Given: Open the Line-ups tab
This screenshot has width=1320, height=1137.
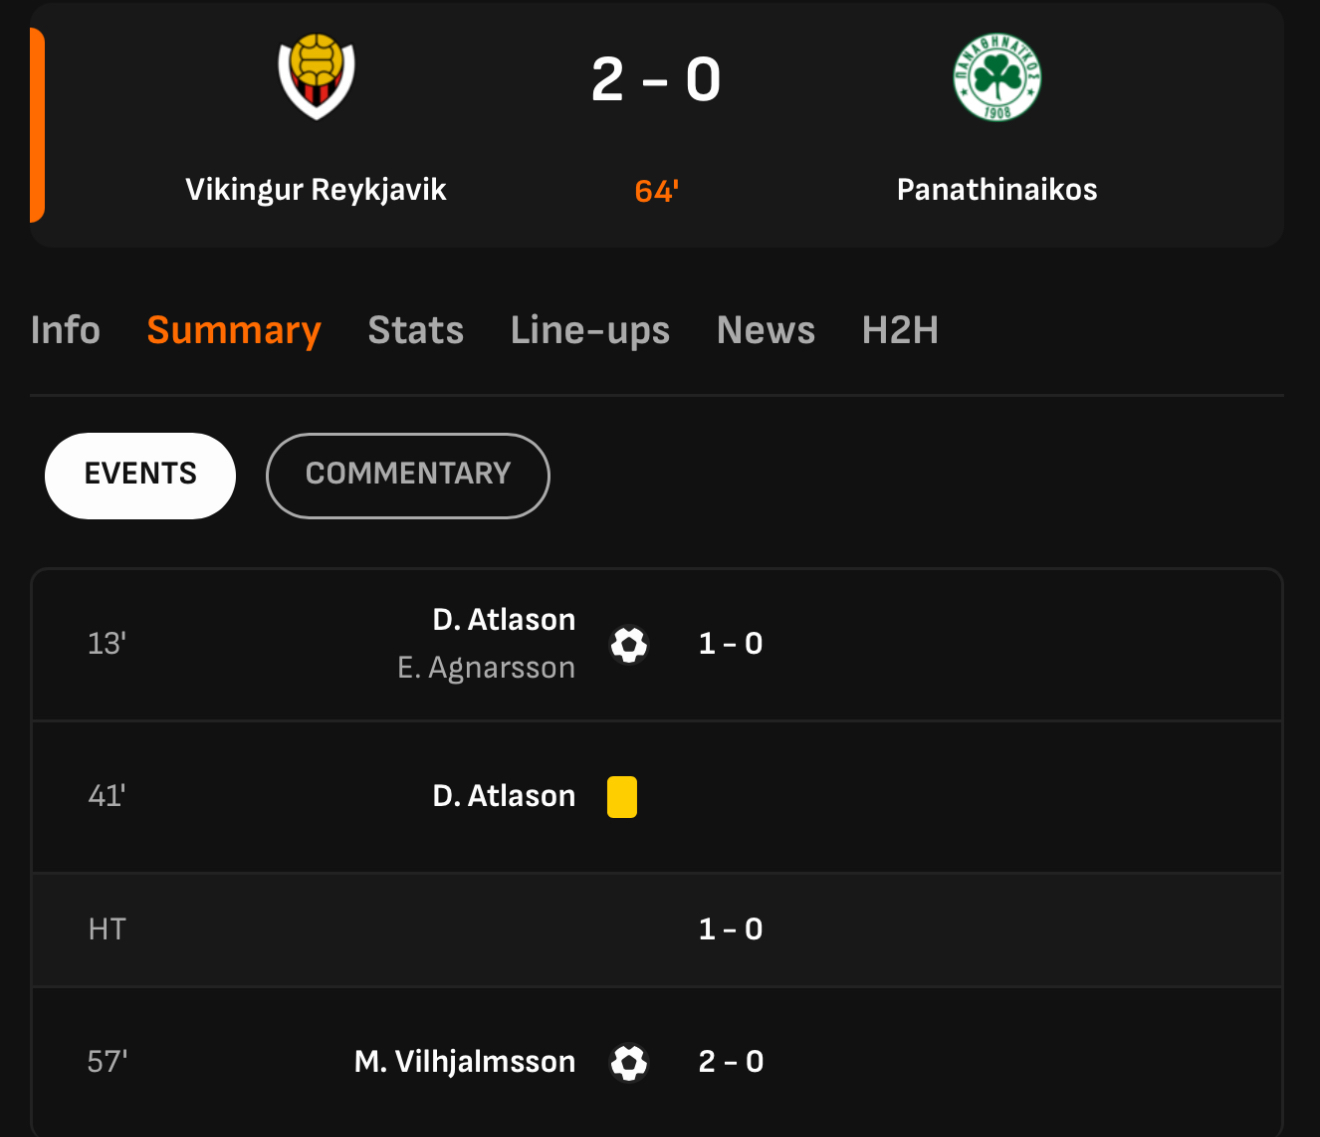Looking at the screenshot, I should 590,330.
